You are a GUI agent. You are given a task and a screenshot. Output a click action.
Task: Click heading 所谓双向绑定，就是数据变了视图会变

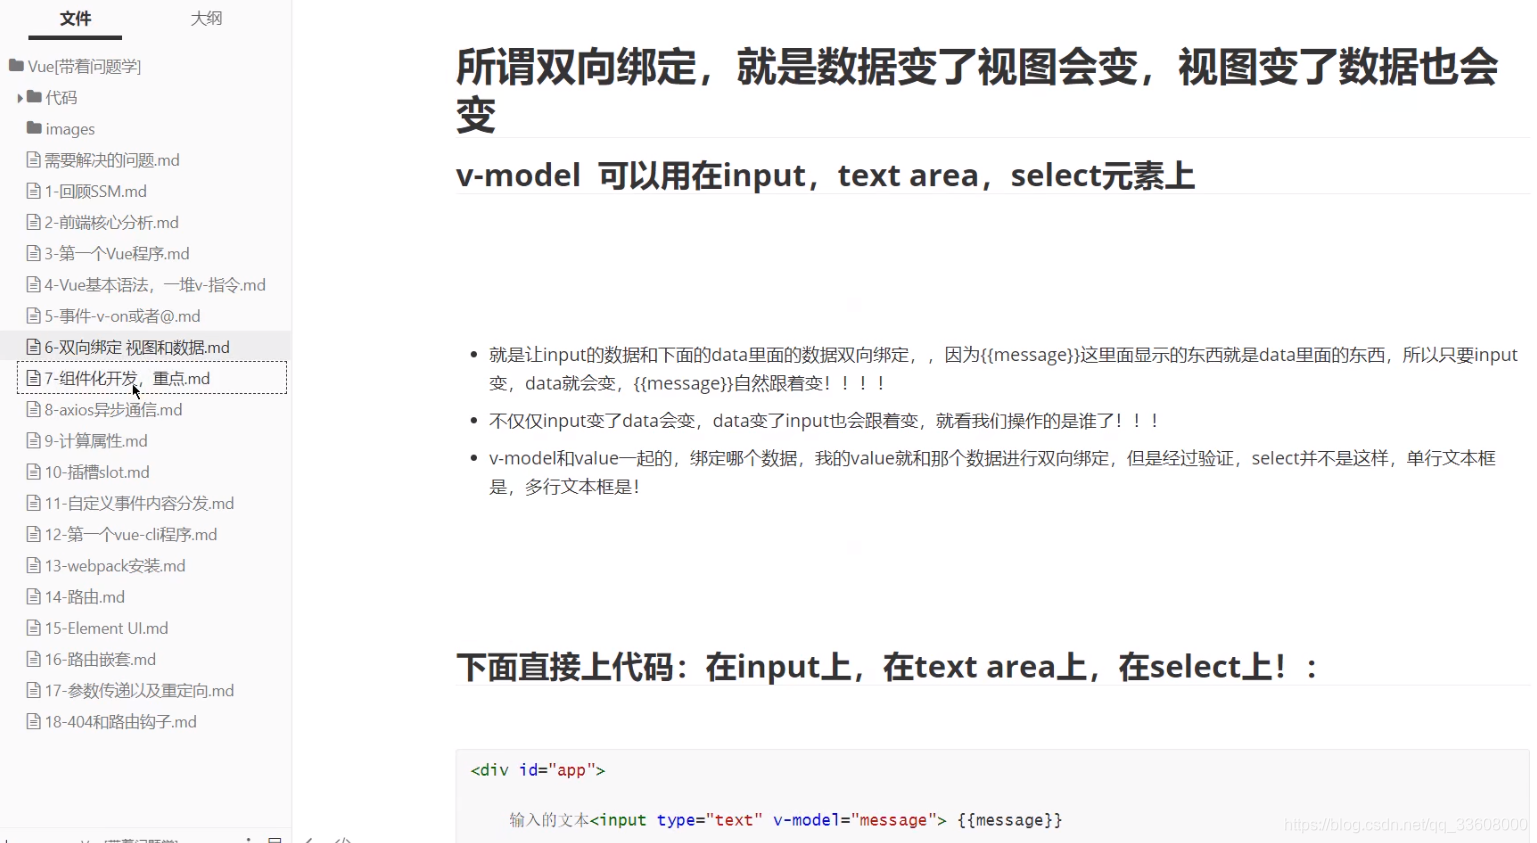(x=977, y=90)
